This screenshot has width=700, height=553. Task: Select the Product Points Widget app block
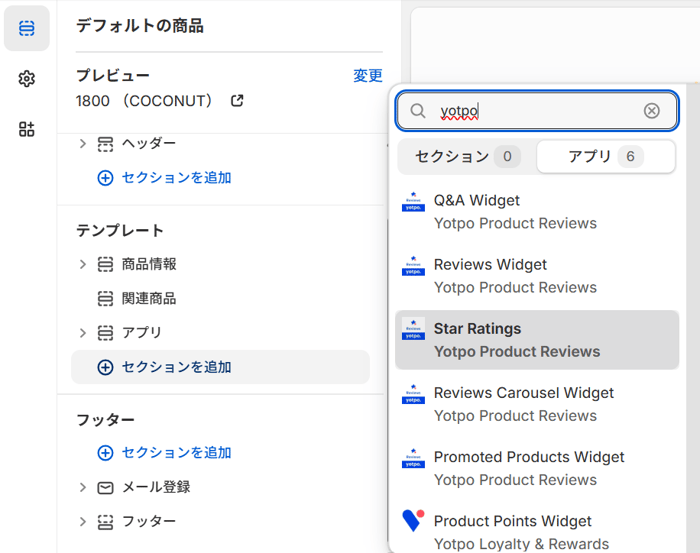(x=537, y=531)
